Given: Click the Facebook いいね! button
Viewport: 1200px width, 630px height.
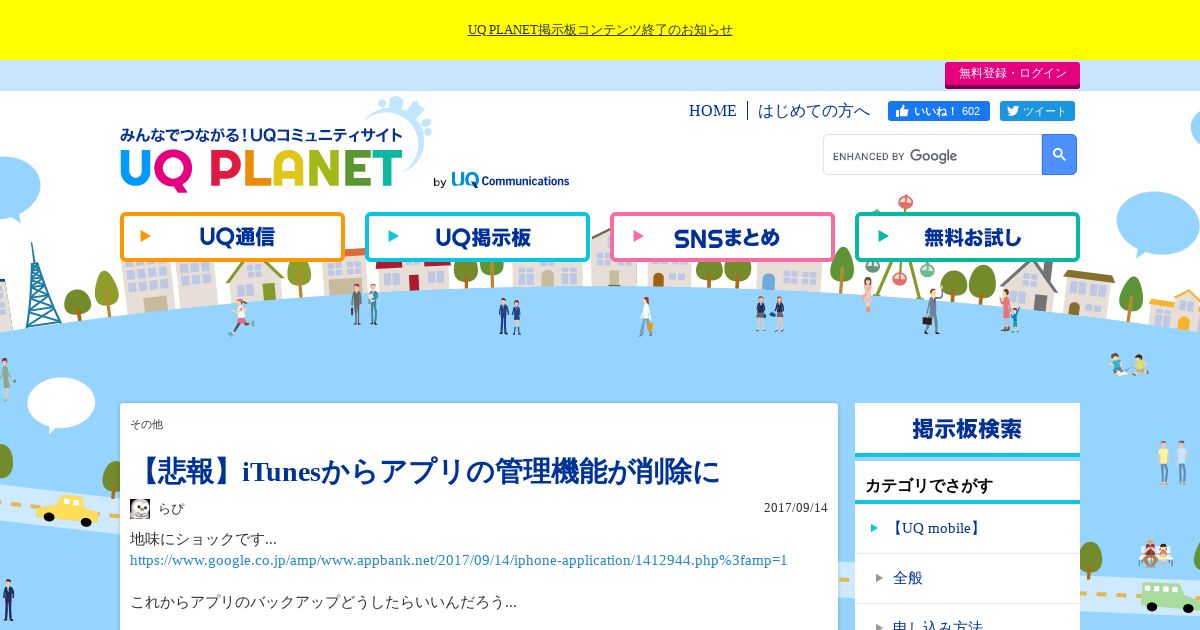Looking at the screenshot, I should 939,111.
